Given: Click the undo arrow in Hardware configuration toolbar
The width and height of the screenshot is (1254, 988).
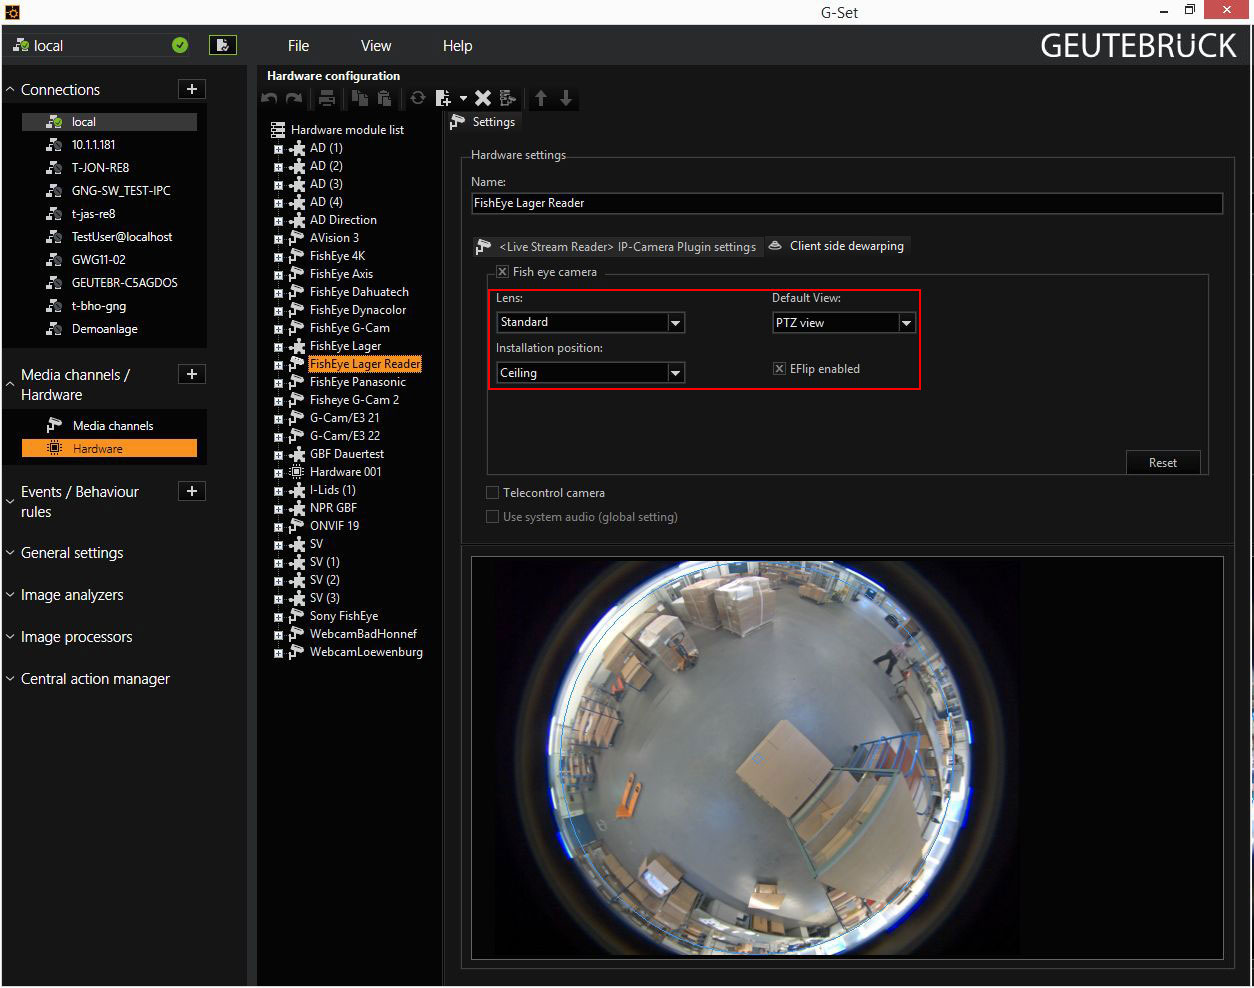Looking at the screenshot, I should (x=269, y=98).
